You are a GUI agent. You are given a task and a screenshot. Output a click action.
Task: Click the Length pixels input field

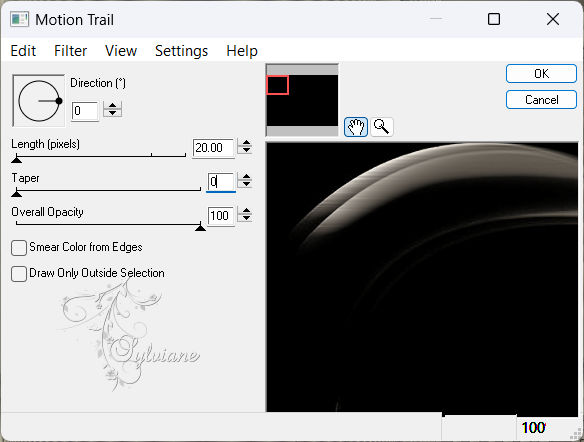(x=213, y=148)
